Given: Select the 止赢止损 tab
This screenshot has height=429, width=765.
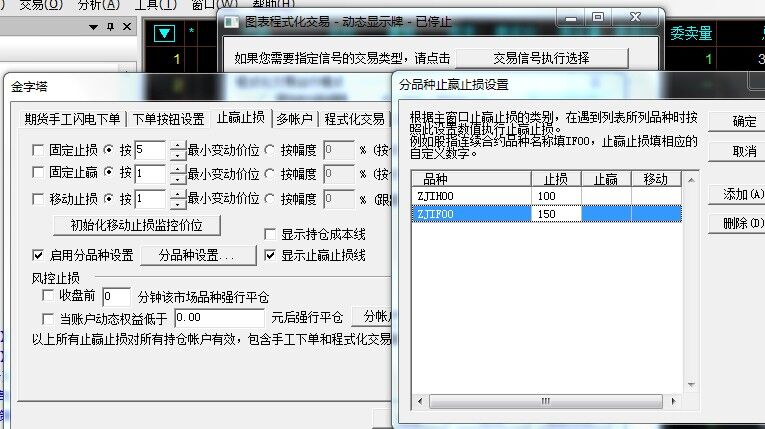Looking at the screenshot, I should [x=241, y=118].
